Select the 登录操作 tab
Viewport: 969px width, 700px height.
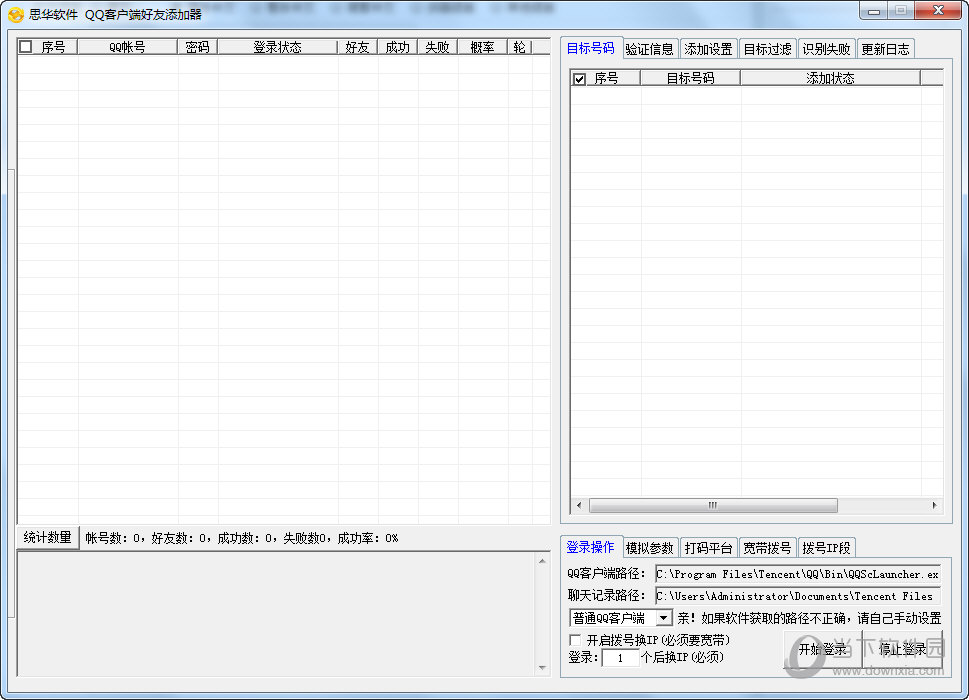[590, 547]
